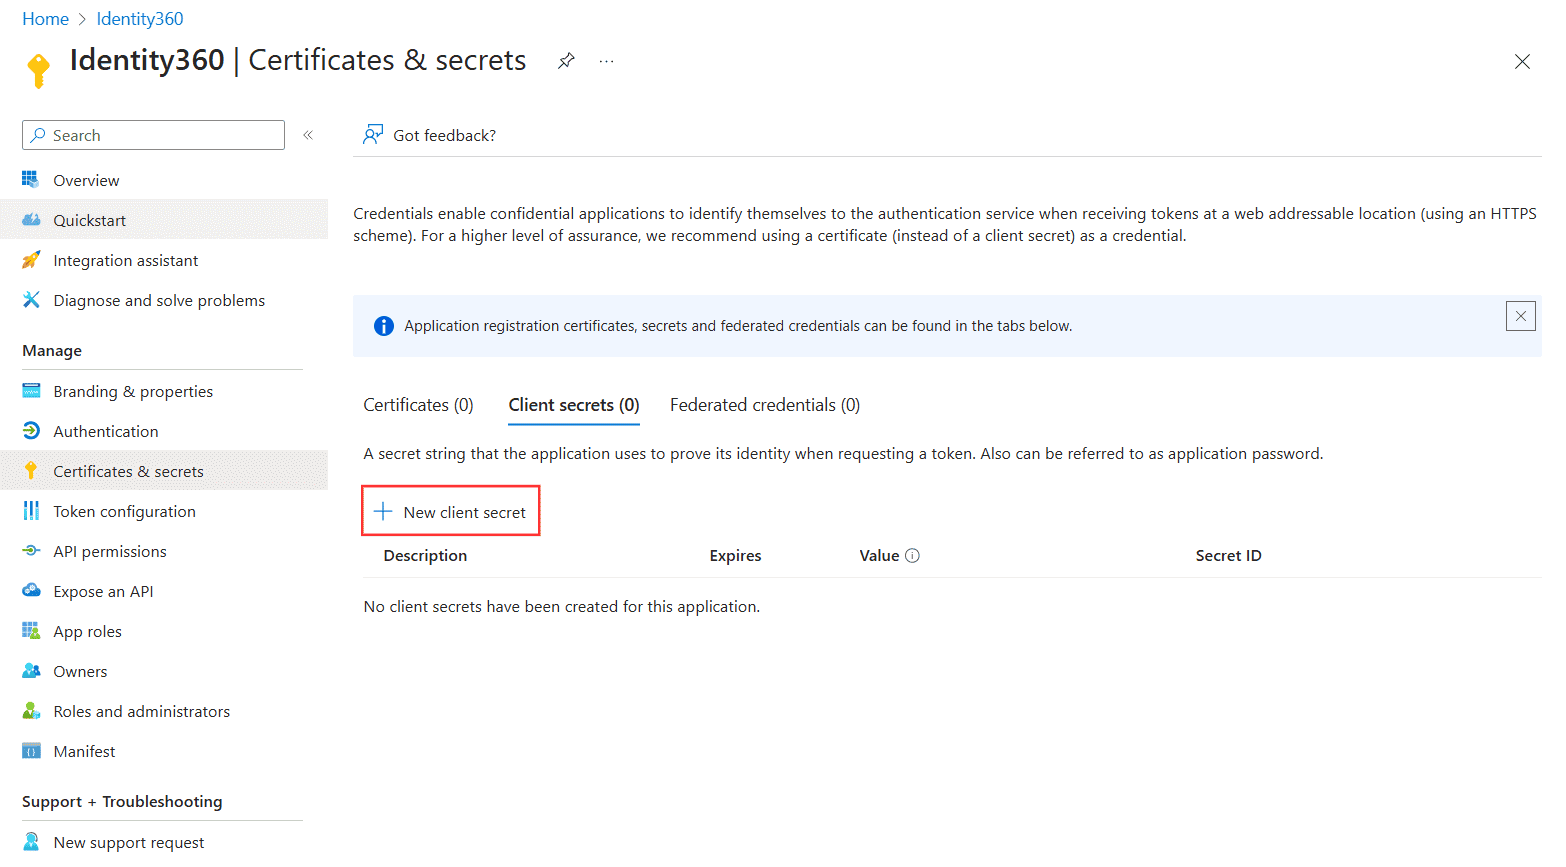Open Diagnose and solve problems
Image resolution: width=1566 pixels, height=867 pixels.
click(158, 300)
